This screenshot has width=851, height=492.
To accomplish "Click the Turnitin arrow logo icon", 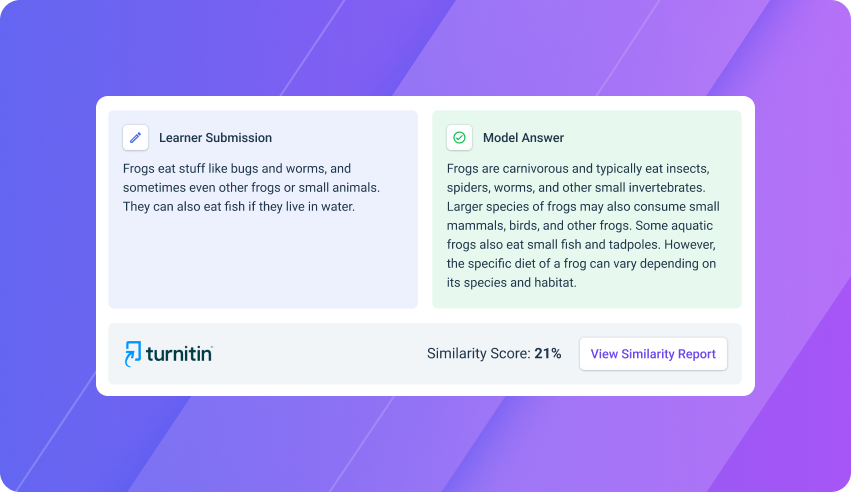I will pyautogui.click(x=133, y=354).
